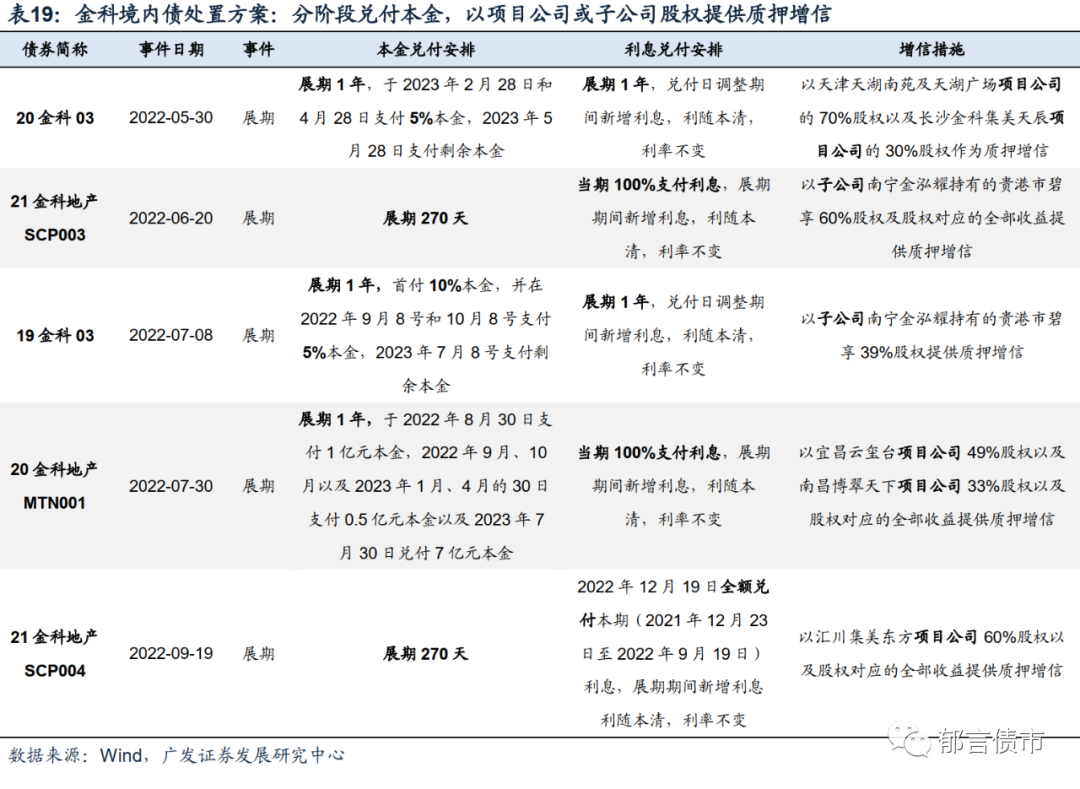The height and width of the screenshot is (789, 1080).
Task: Select bond name "19 金科 03"
Action: 55,335
